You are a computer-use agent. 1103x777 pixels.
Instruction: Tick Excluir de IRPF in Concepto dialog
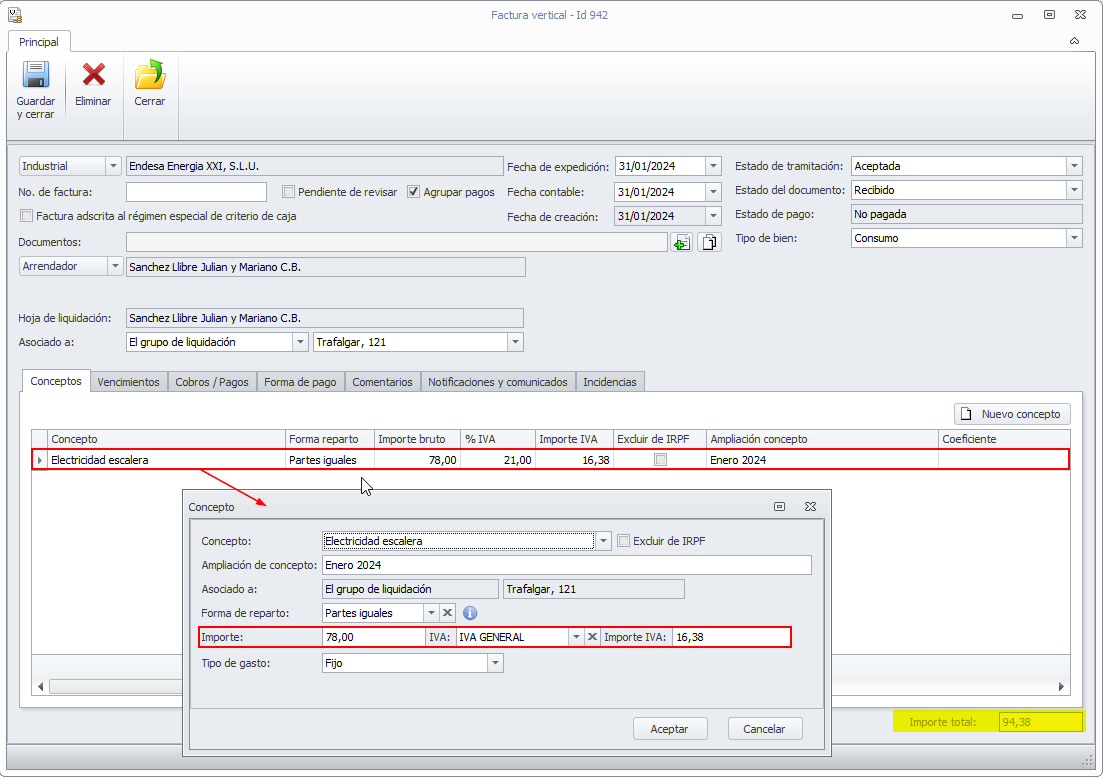[x=624, y=541]
